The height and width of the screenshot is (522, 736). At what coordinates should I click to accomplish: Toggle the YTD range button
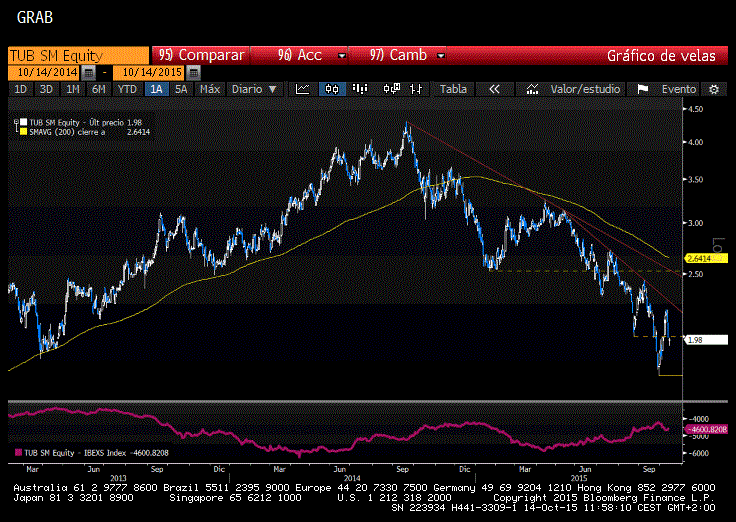127,89
